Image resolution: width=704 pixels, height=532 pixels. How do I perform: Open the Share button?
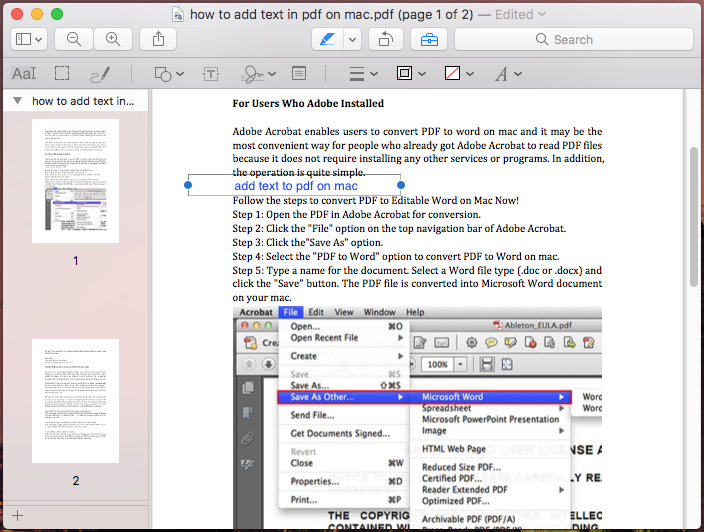coord(158,40)
